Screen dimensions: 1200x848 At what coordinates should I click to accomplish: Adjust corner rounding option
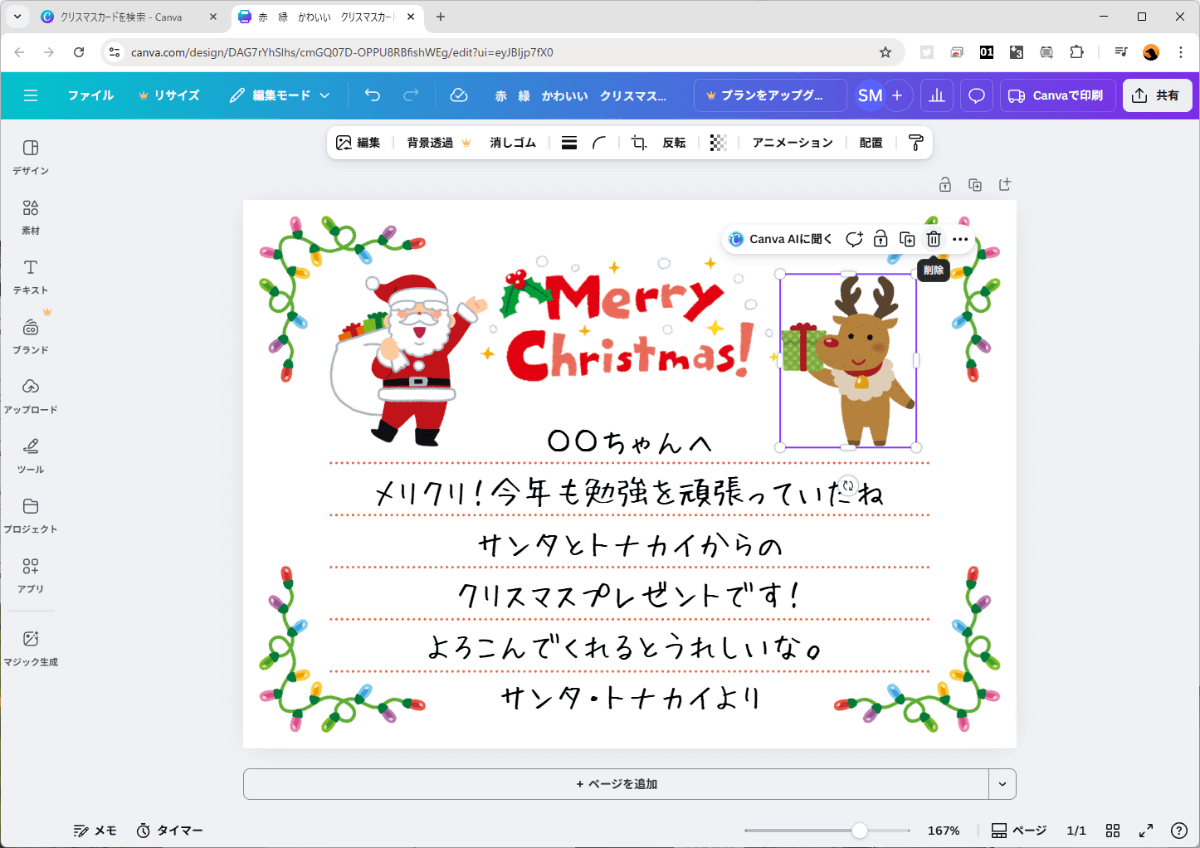tap(599, 143)
